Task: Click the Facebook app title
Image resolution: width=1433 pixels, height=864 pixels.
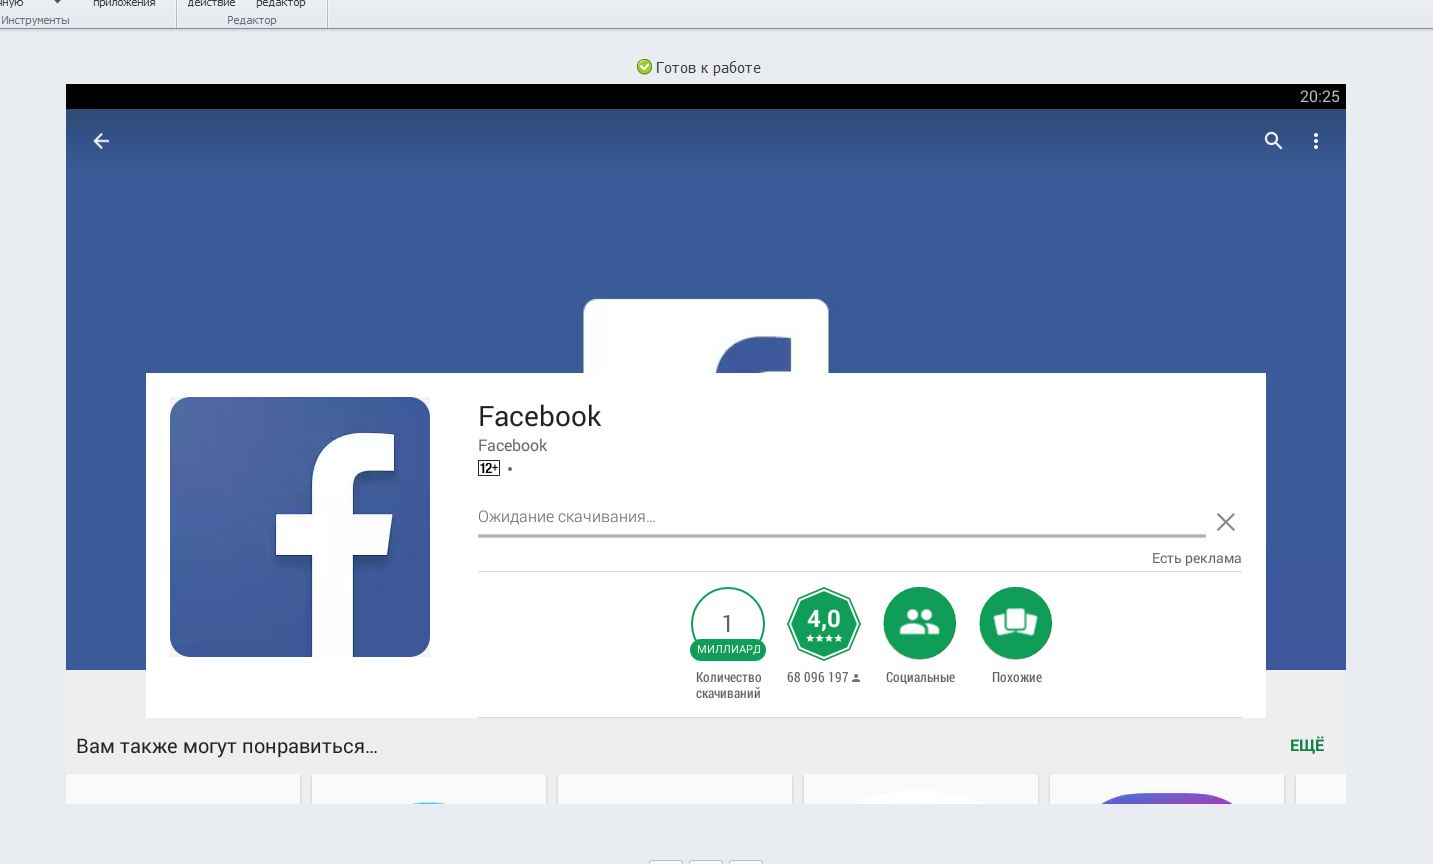Action: (x=539, y=416)
